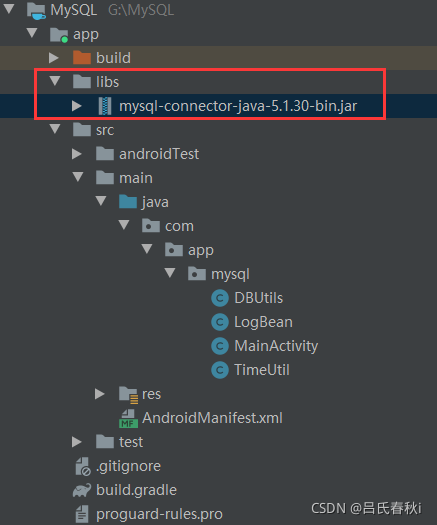Expand the res folder arrow
The width and height of the screenshot is (437, 525).
[100, 394]
